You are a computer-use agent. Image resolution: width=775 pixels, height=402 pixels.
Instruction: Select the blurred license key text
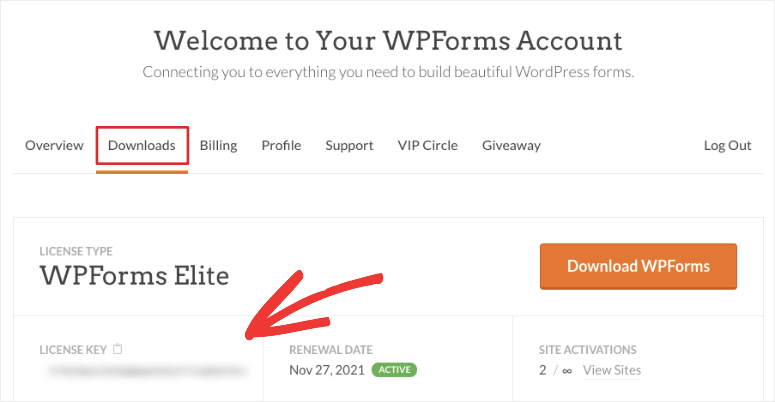142,371
